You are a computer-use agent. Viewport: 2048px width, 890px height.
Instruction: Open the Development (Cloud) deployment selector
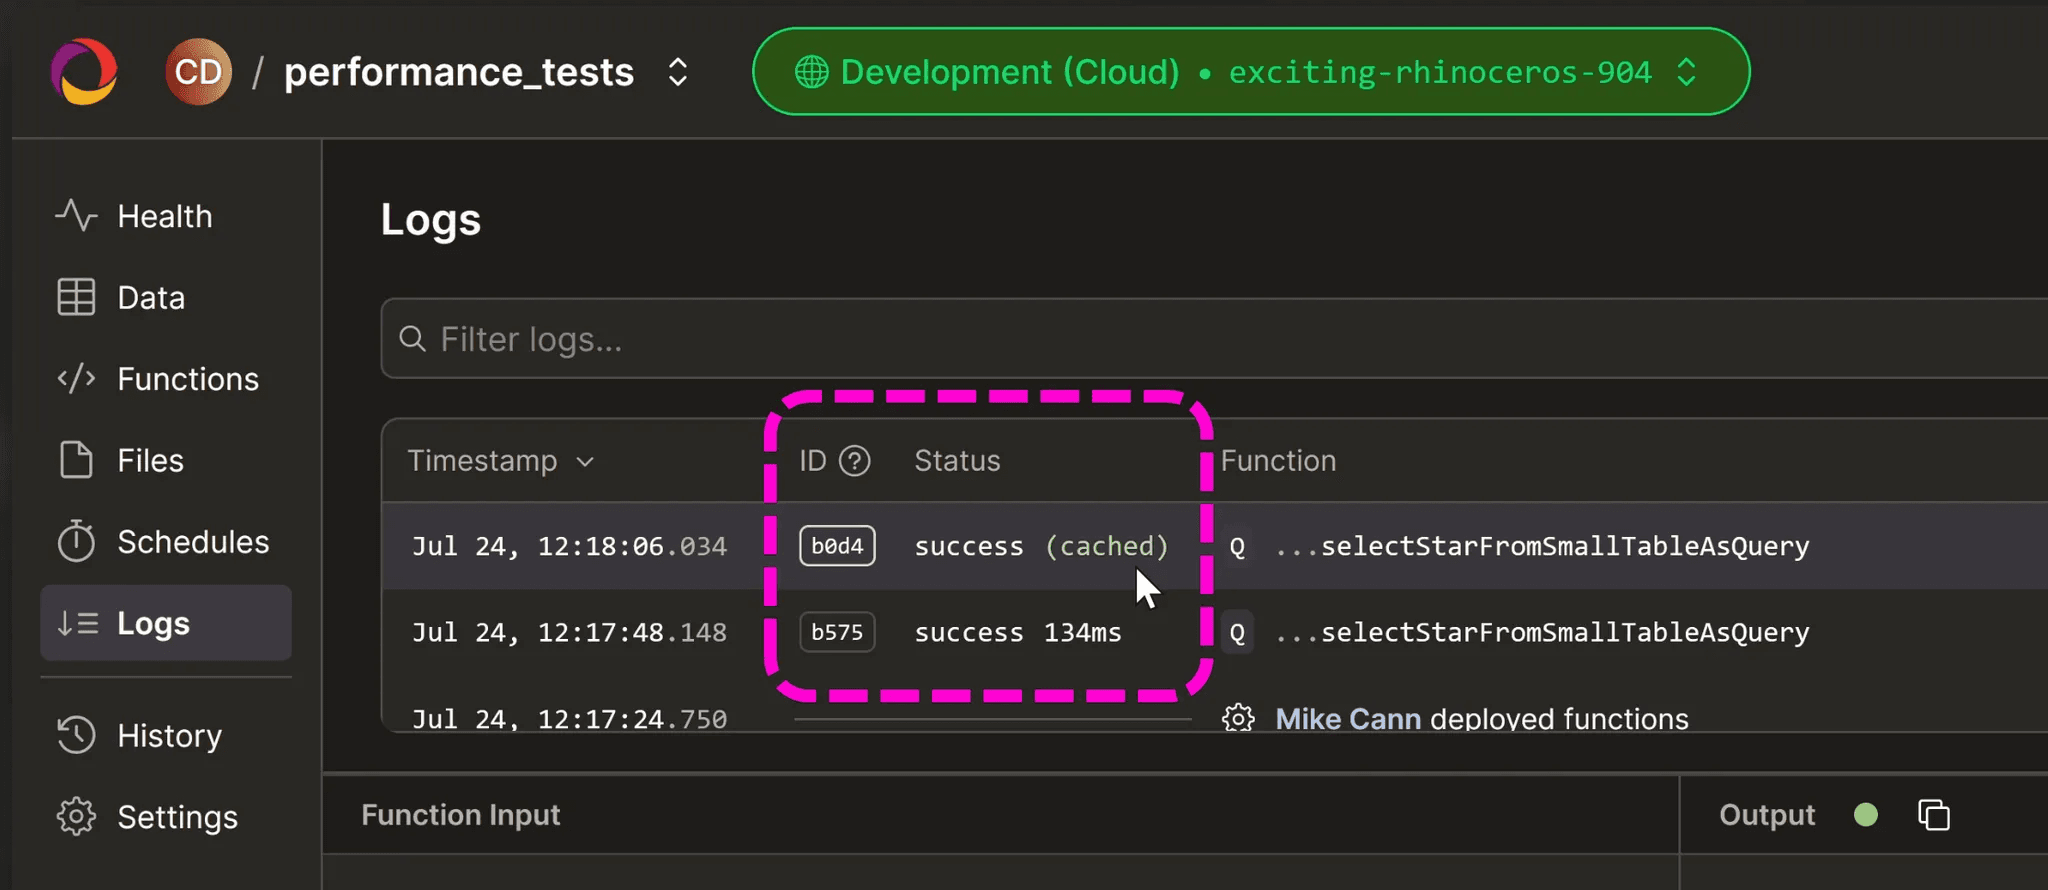[1250, 72]
